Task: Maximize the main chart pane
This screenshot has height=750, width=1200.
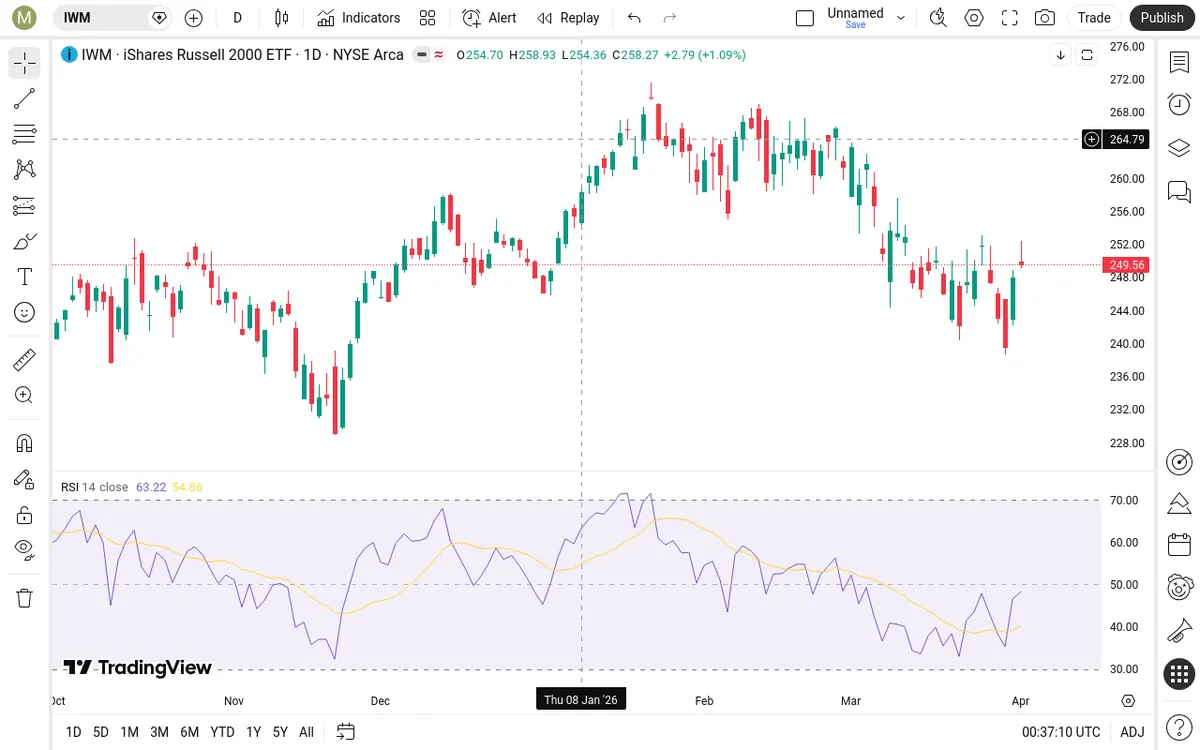Action: click(1086, 56)
